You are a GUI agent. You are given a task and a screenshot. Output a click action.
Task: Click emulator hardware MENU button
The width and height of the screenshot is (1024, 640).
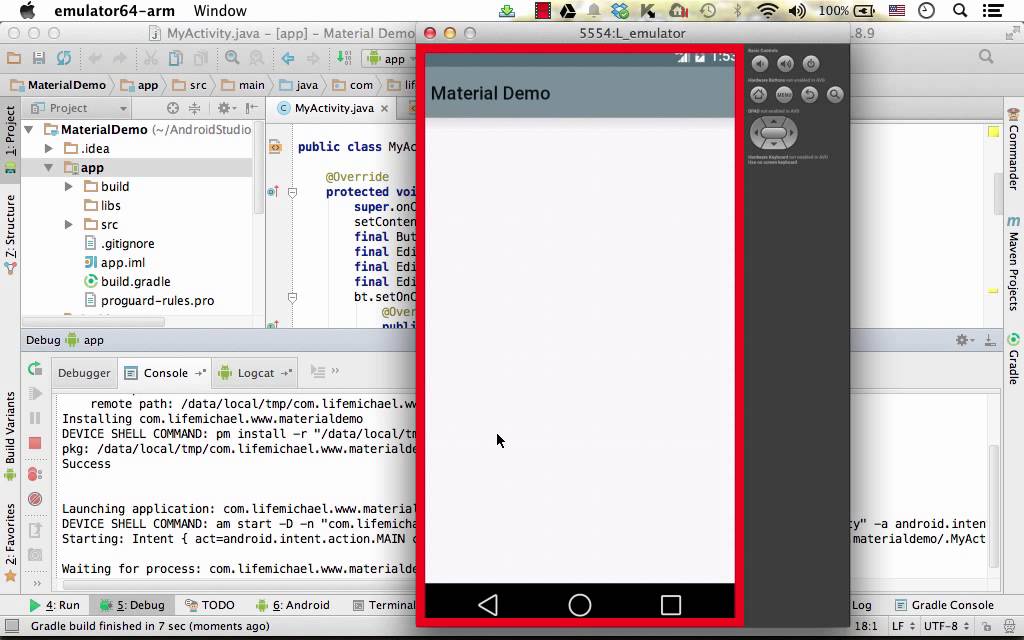point(784,95)
